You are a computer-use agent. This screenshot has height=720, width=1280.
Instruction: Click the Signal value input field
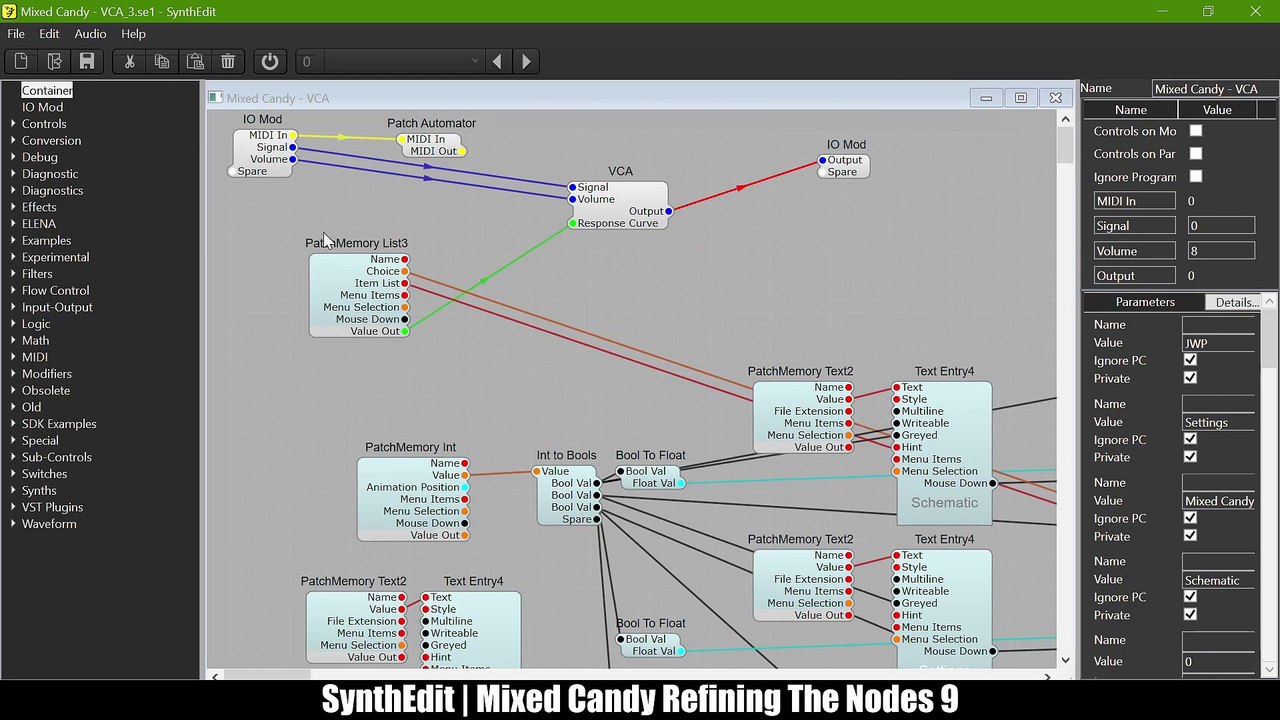click(x=1220, y=226)
